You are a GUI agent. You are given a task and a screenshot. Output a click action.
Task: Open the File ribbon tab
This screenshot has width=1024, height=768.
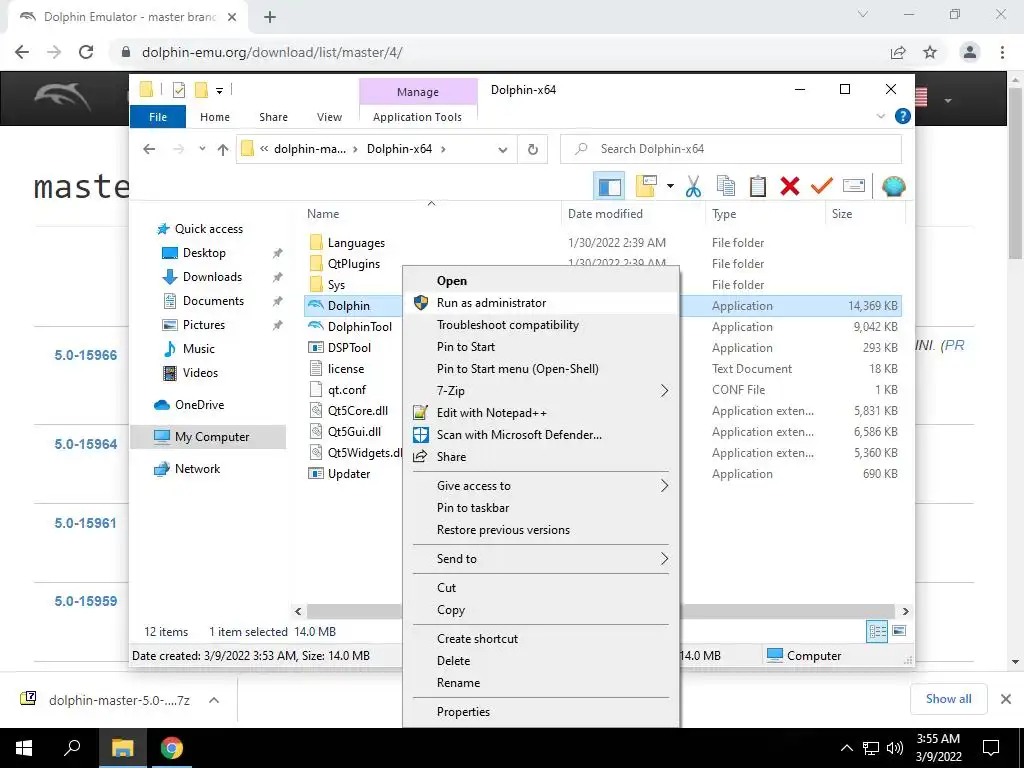158,117
